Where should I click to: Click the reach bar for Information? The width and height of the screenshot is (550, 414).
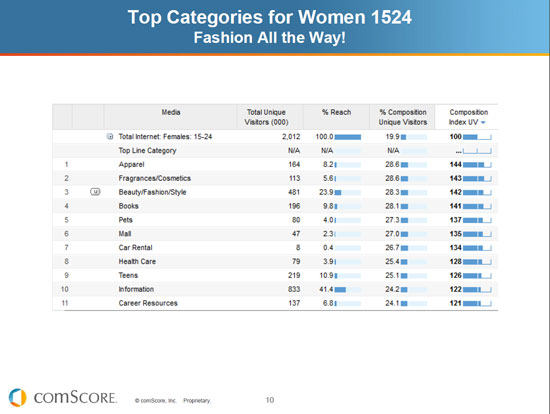(348, 290)
